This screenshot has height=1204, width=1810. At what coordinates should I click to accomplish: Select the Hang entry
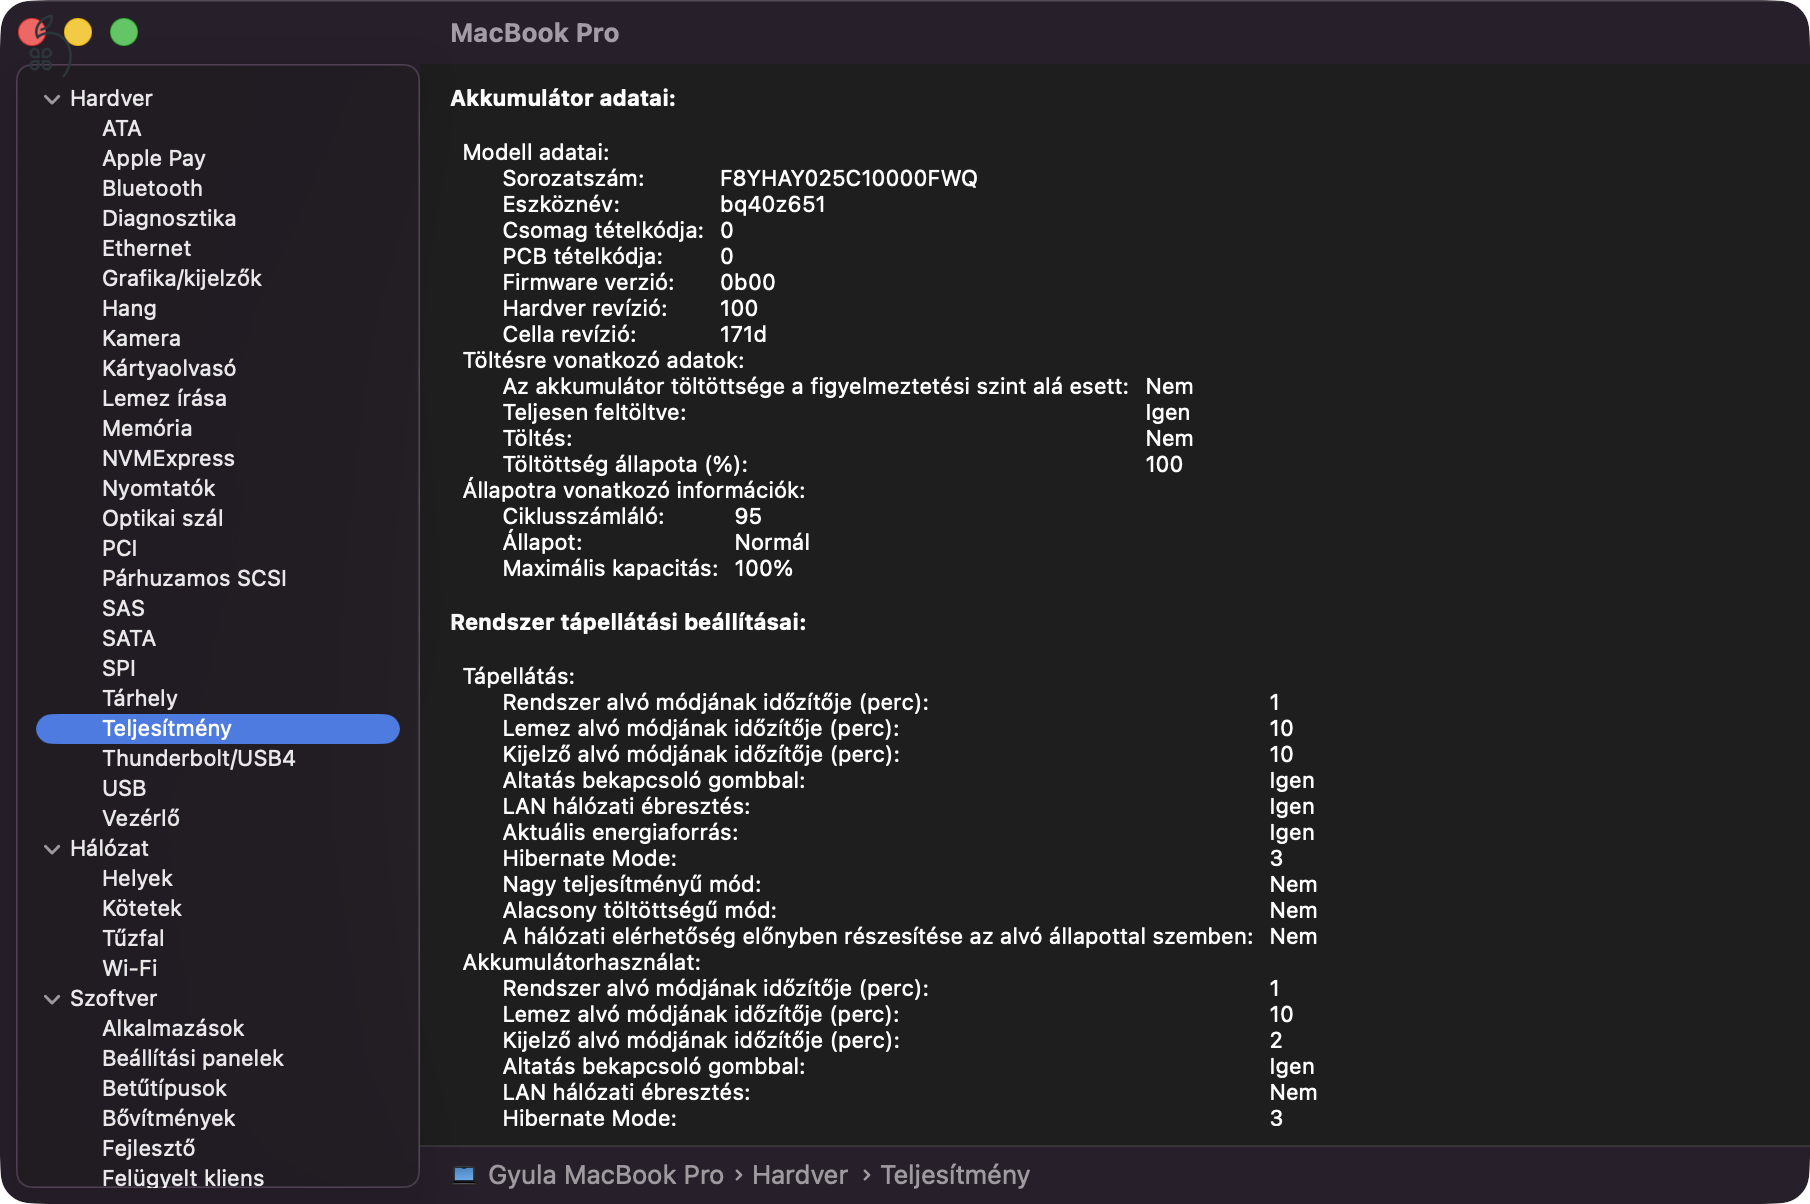click(x=129, y=308)
